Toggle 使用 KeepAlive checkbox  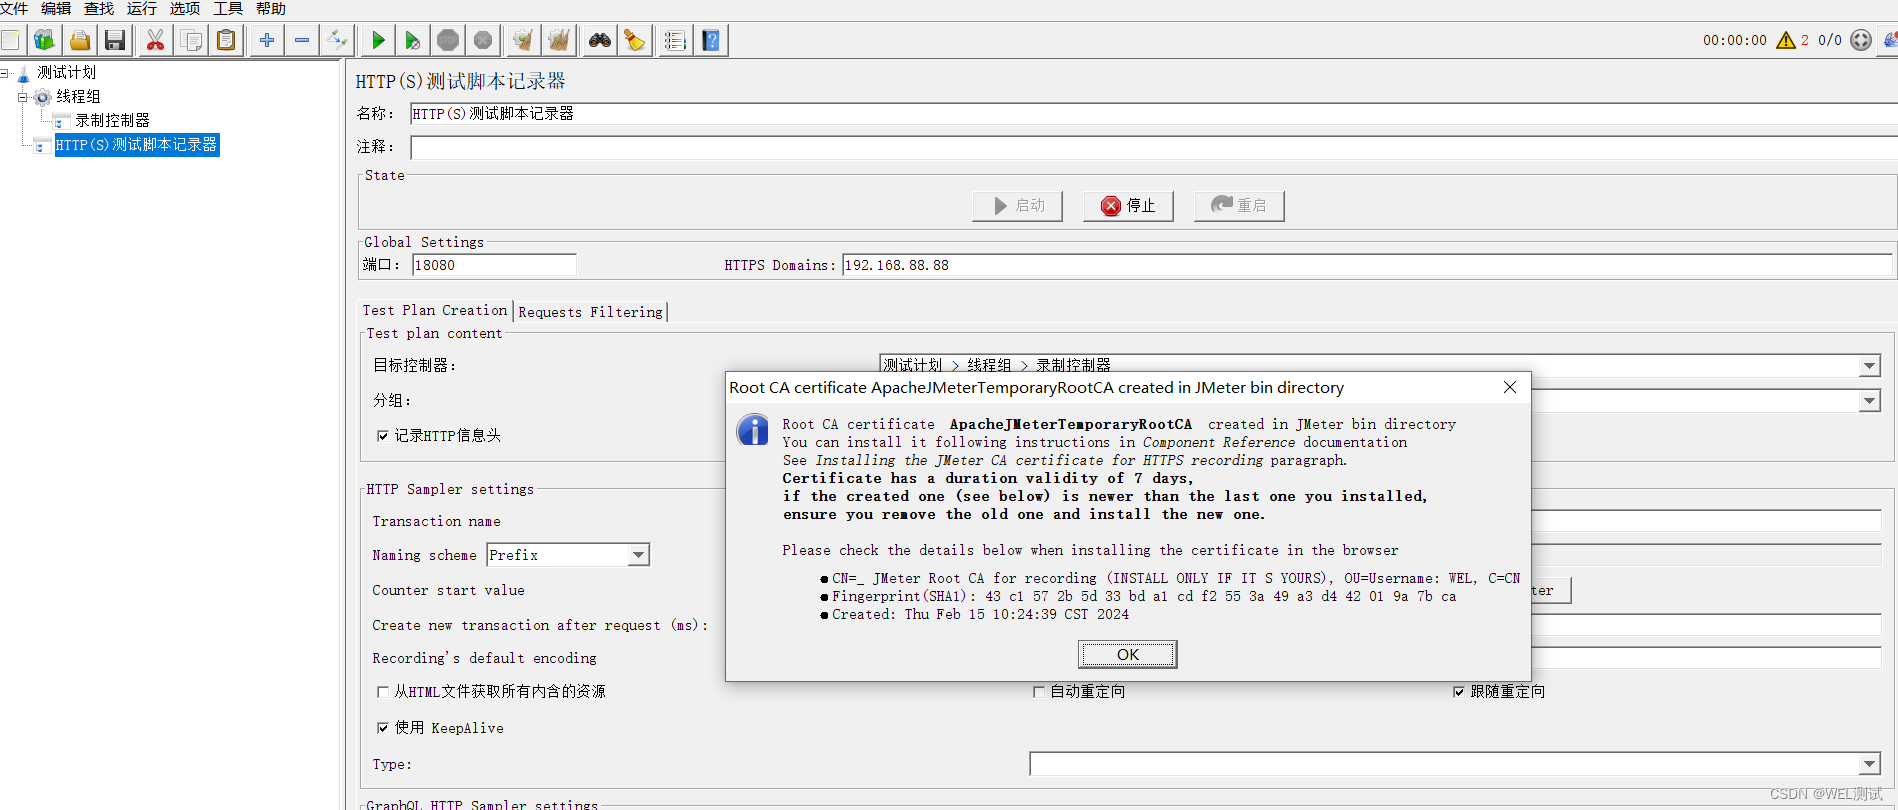tap(382, 728)
